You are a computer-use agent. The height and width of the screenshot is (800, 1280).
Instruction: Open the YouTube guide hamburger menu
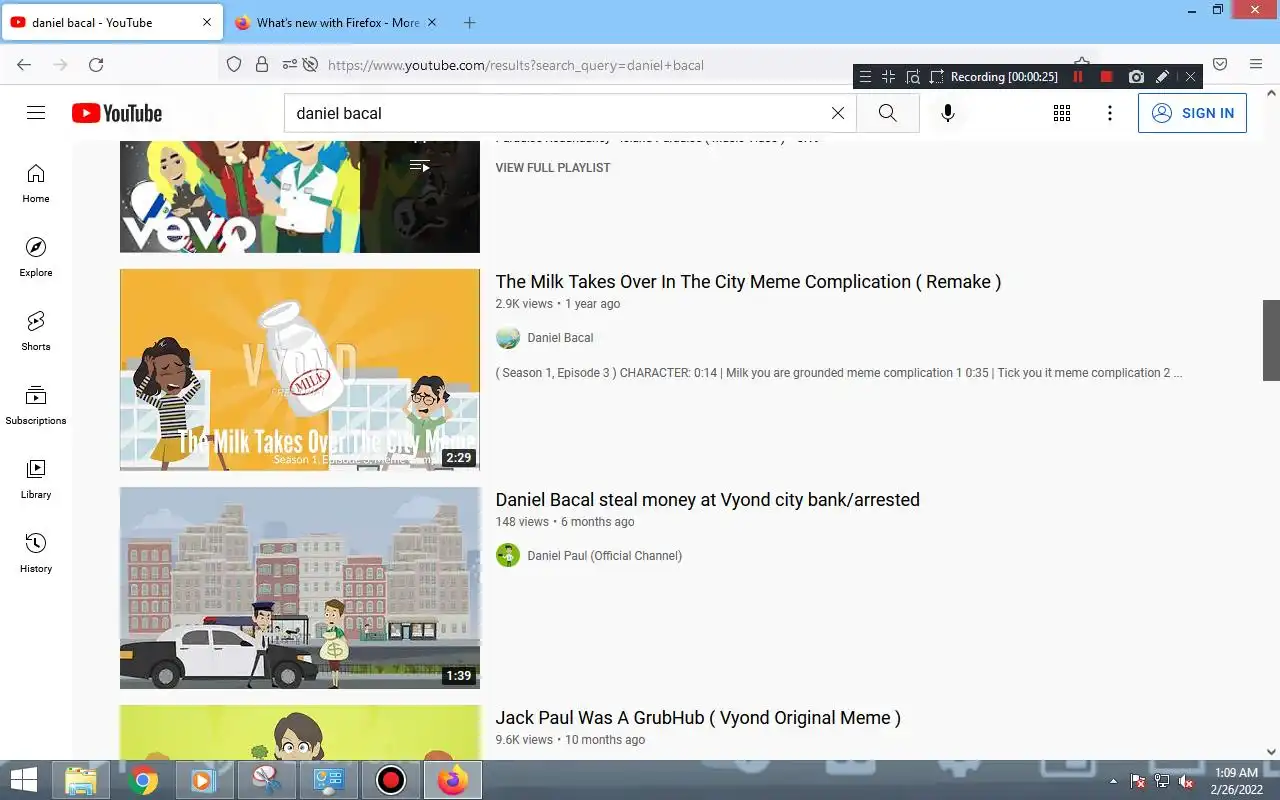36,113
